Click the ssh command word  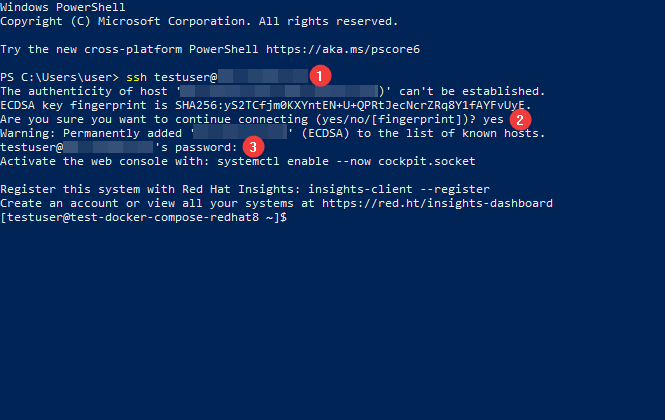(x=136, y=77)
